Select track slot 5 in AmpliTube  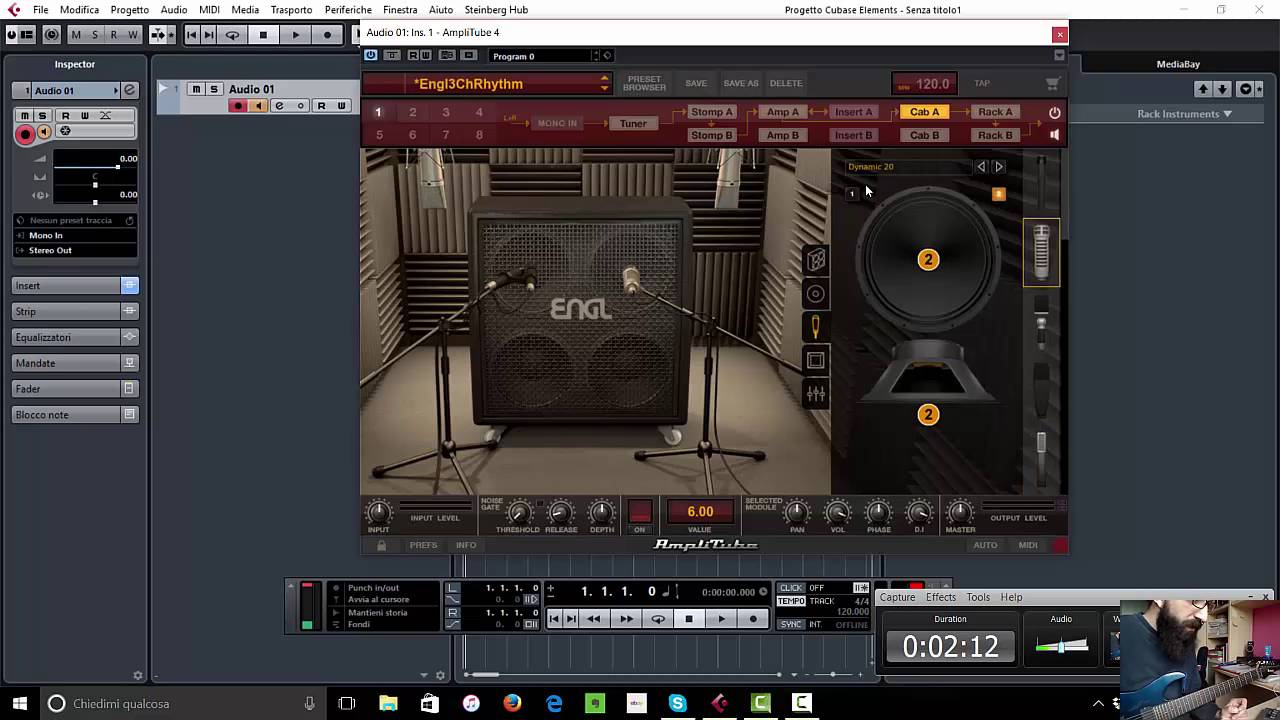point(379,135)
